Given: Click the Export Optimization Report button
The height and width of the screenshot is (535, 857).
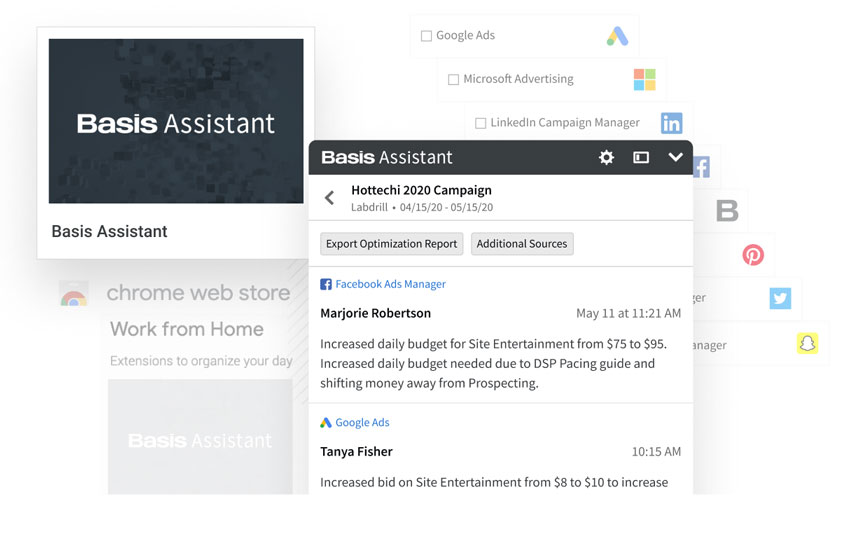Looking at the screenshot, I should [391, 244].
